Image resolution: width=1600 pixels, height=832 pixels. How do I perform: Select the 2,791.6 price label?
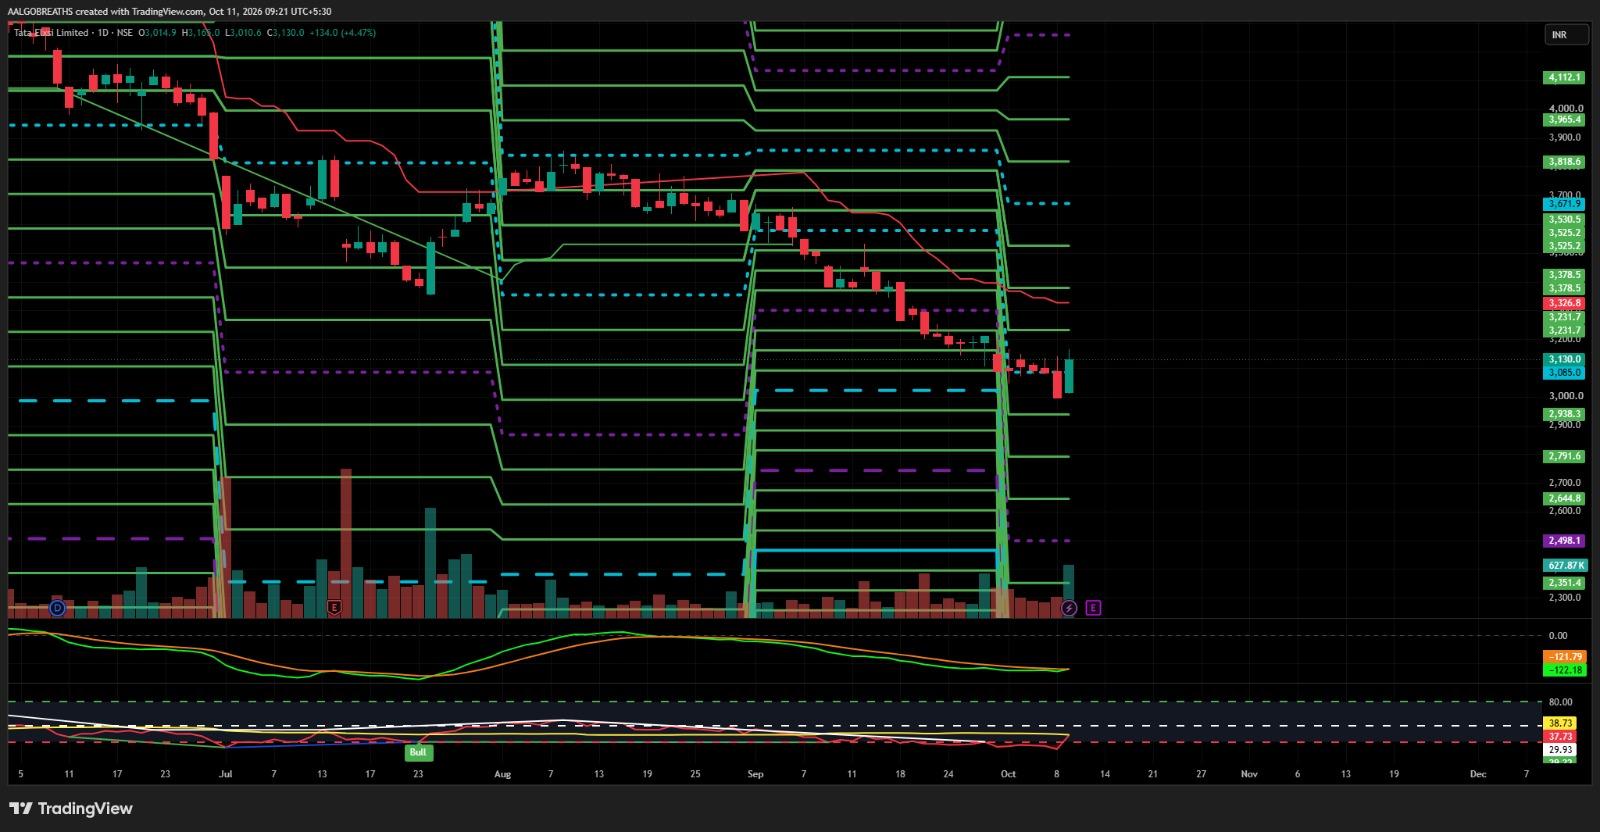click(1565, 456)
